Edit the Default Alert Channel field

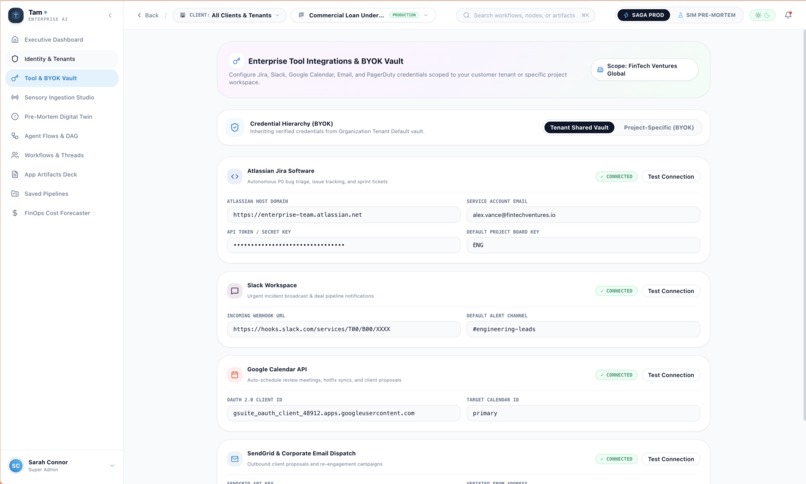tap(583, 329)
